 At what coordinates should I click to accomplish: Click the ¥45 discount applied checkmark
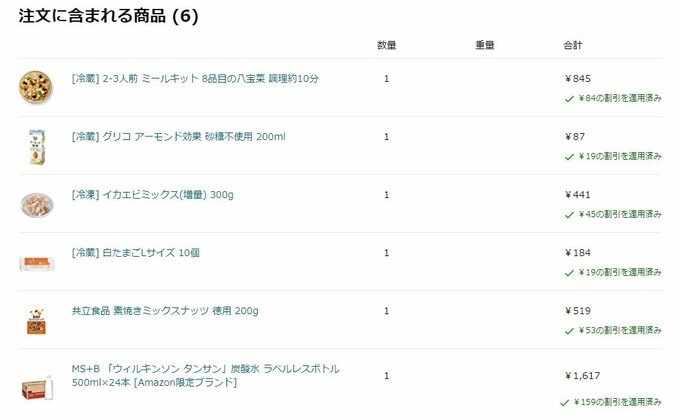click(x=569, y=214)
